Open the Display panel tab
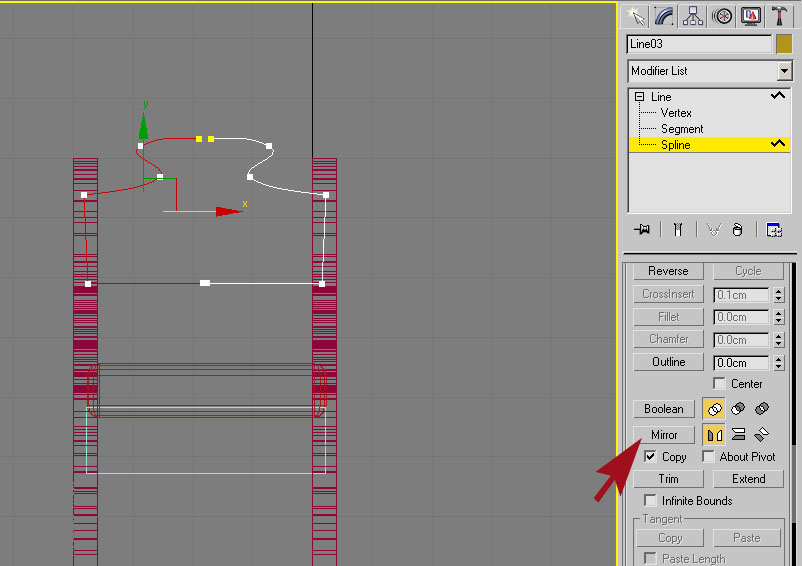The image size is (802, 566). click(x=750, y=16)
